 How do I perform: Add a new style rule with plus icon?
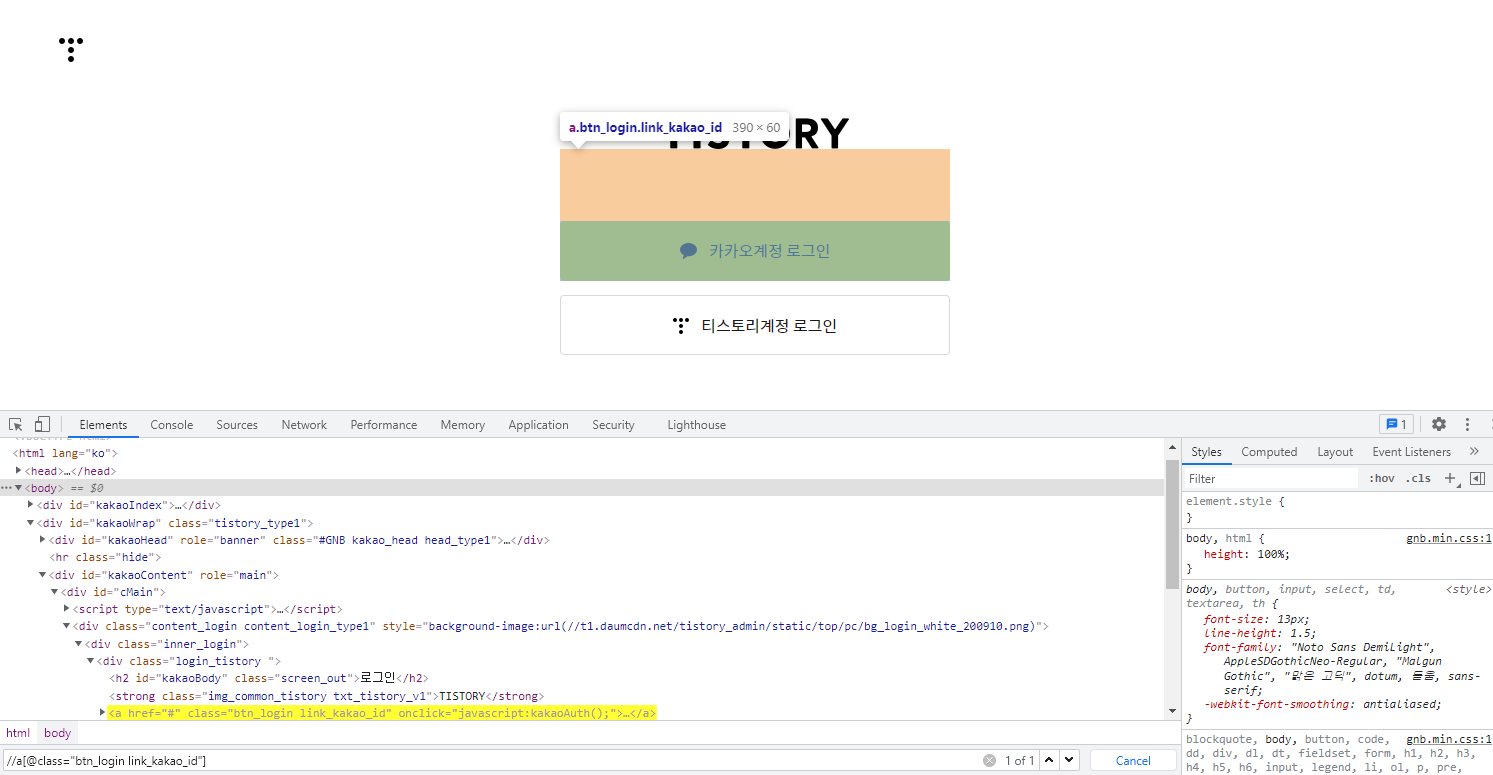tap(1450, 478)
